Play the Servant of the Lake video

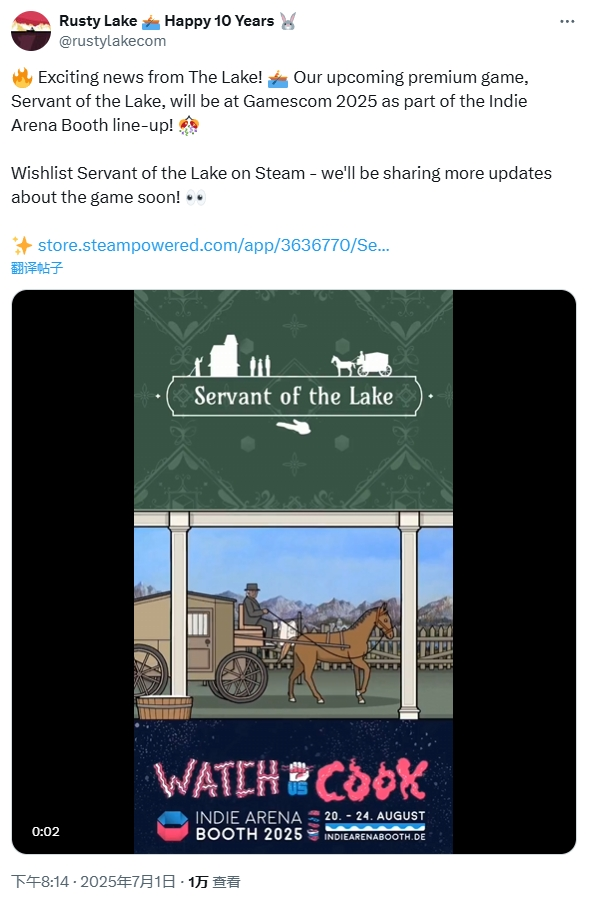click(x=293, y=572)
